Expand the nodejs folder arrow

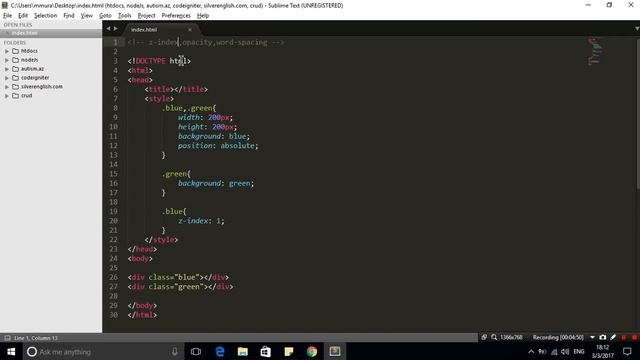click(x=7, y=60)
